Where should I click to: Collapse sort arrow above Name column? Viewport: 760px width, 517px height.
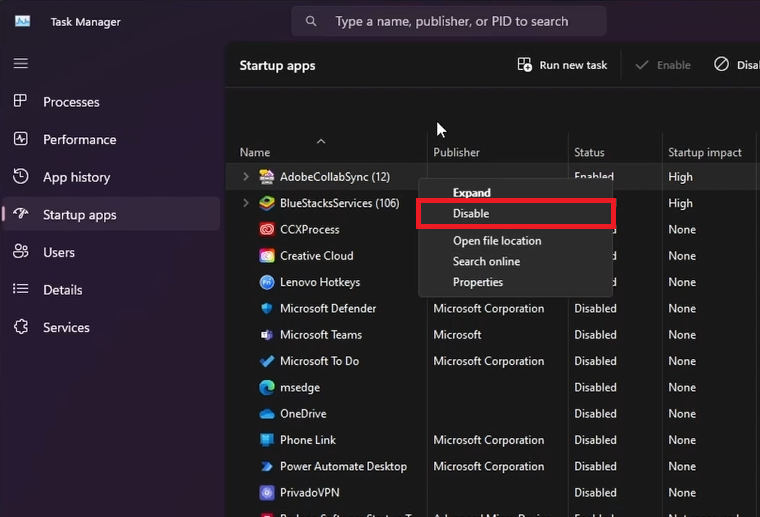[x=321, y=141]
